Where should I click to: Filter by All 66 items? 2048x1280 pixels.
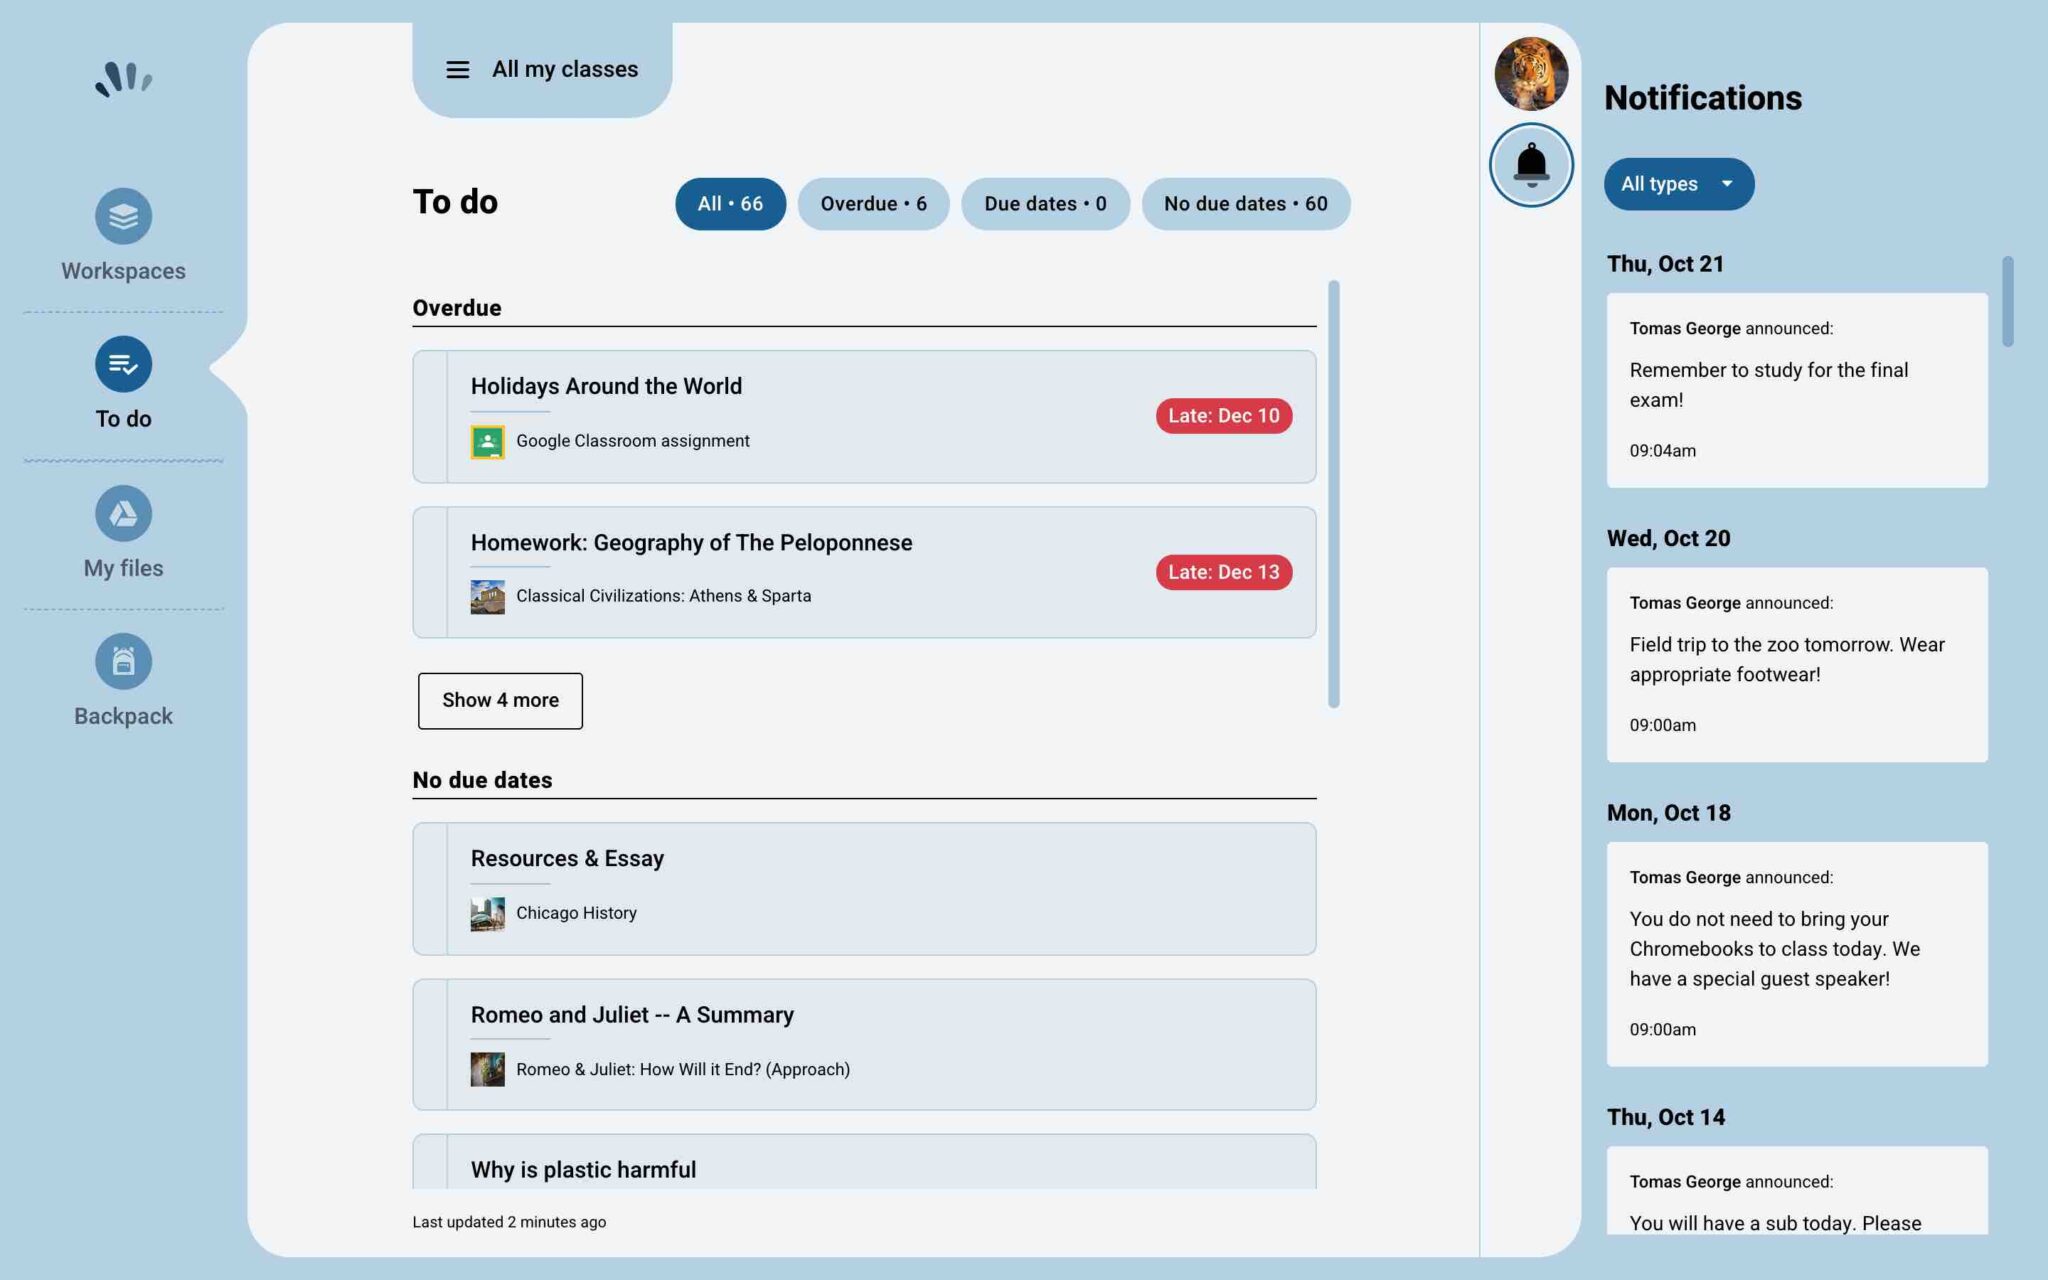(x=730, y=204)
